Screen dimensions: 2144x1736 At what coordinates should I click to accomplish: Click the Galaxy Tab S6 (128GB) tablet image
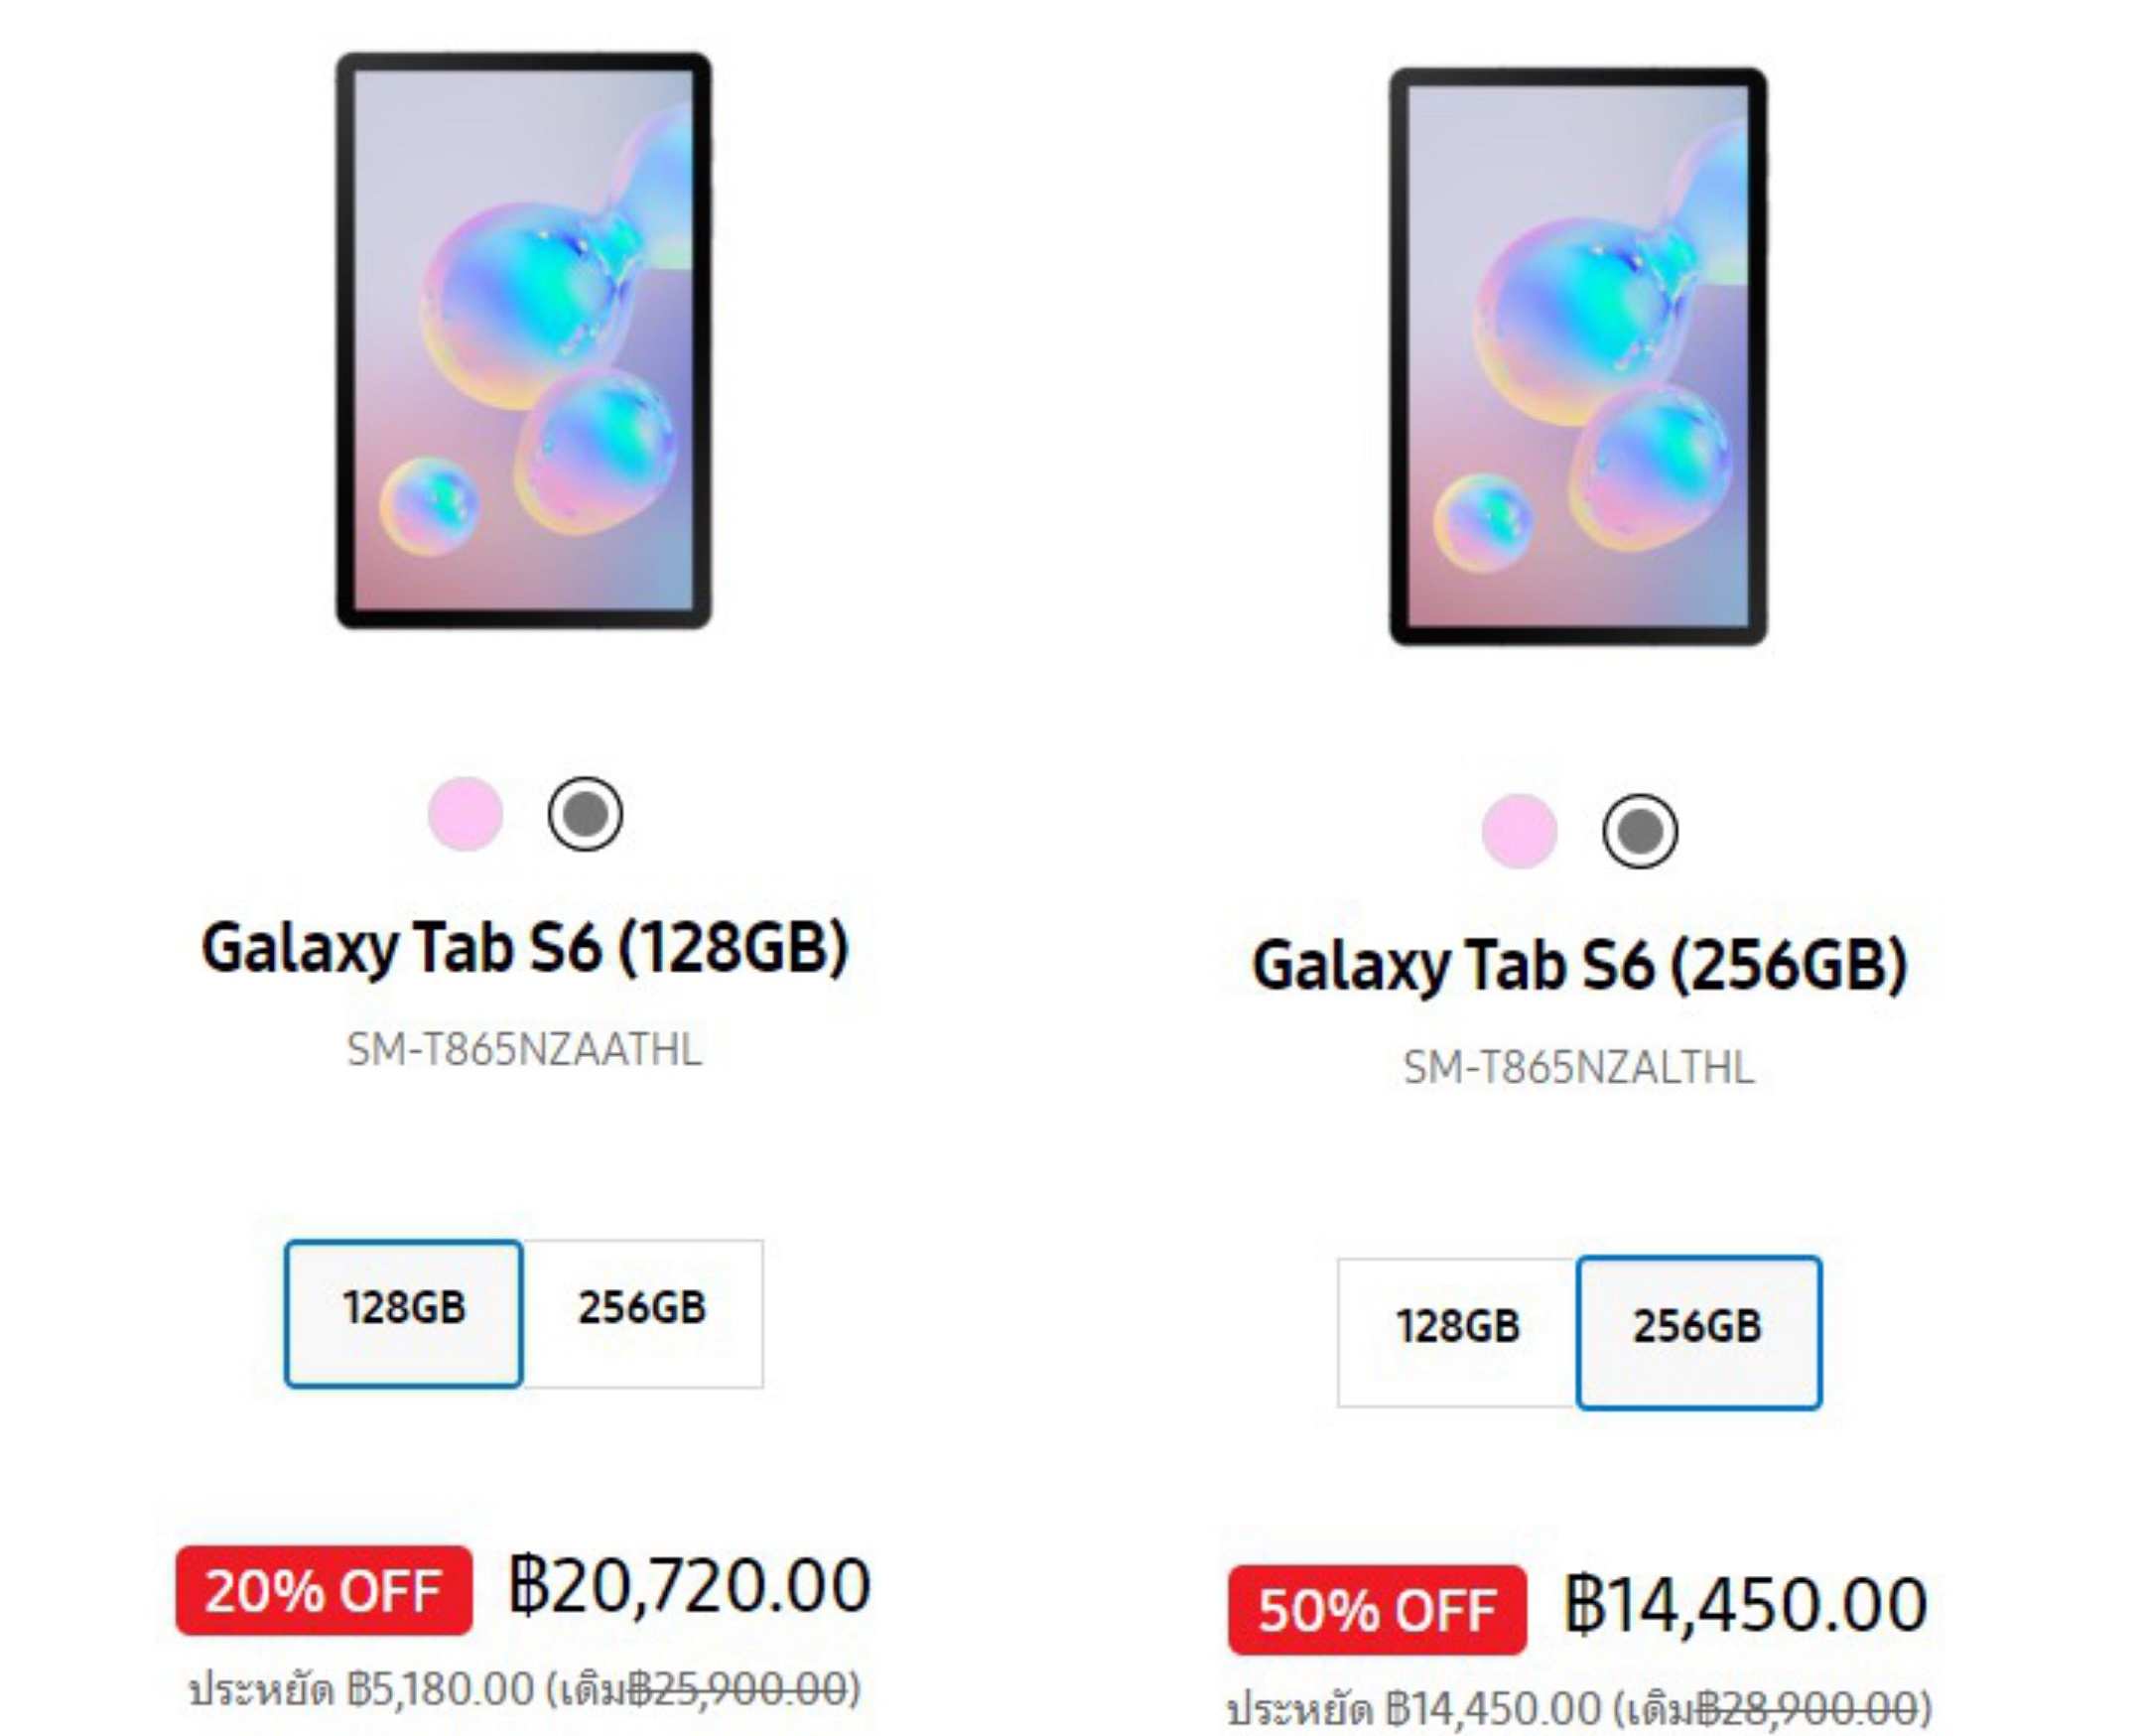[523, 340]
